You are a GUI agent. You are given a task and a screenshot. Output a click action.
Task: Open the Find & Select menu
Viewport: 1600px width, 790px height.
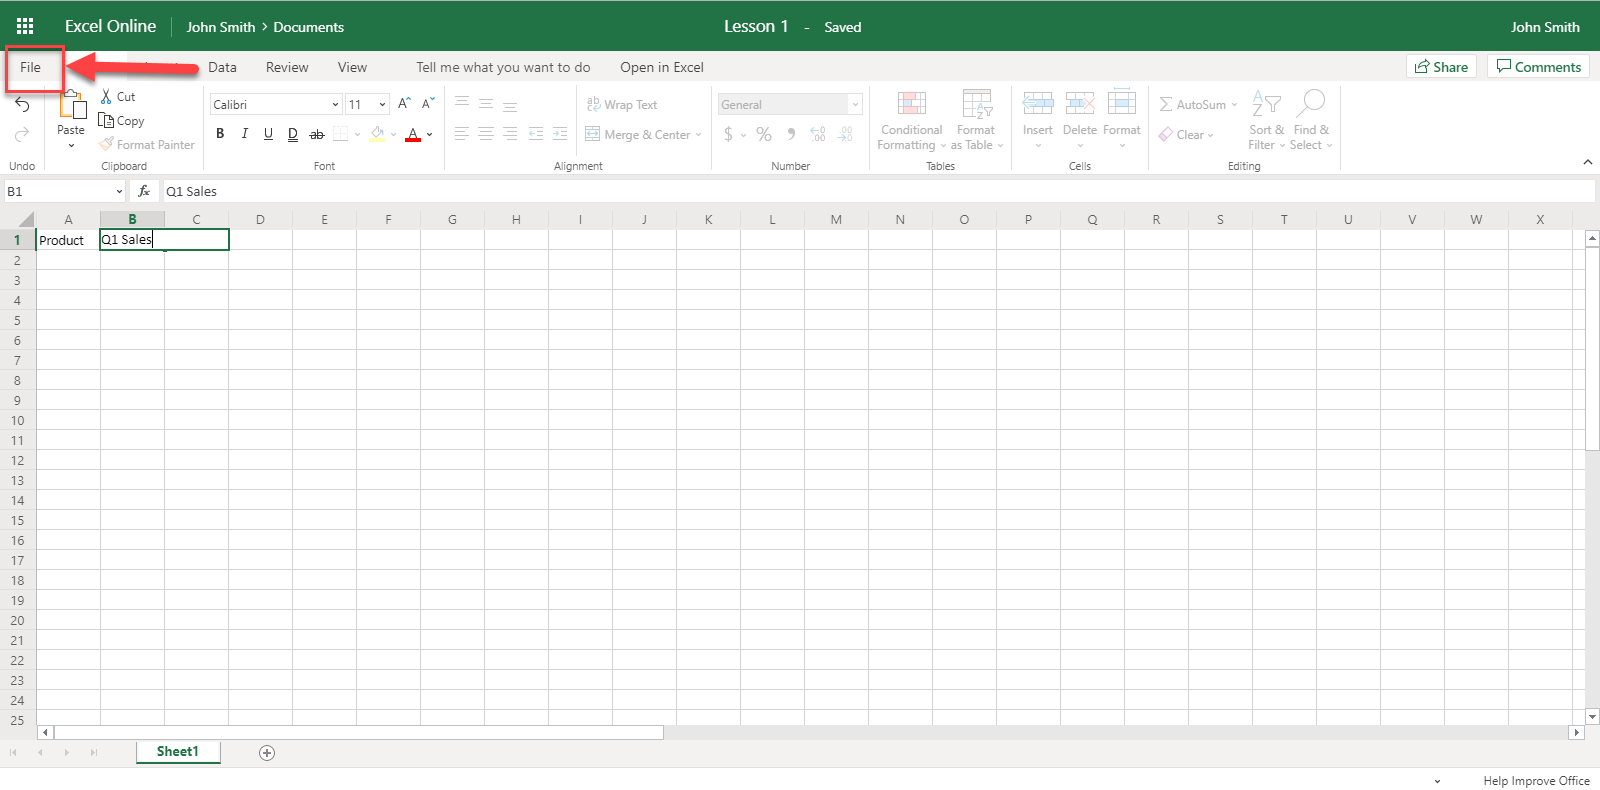(1311, 121)
